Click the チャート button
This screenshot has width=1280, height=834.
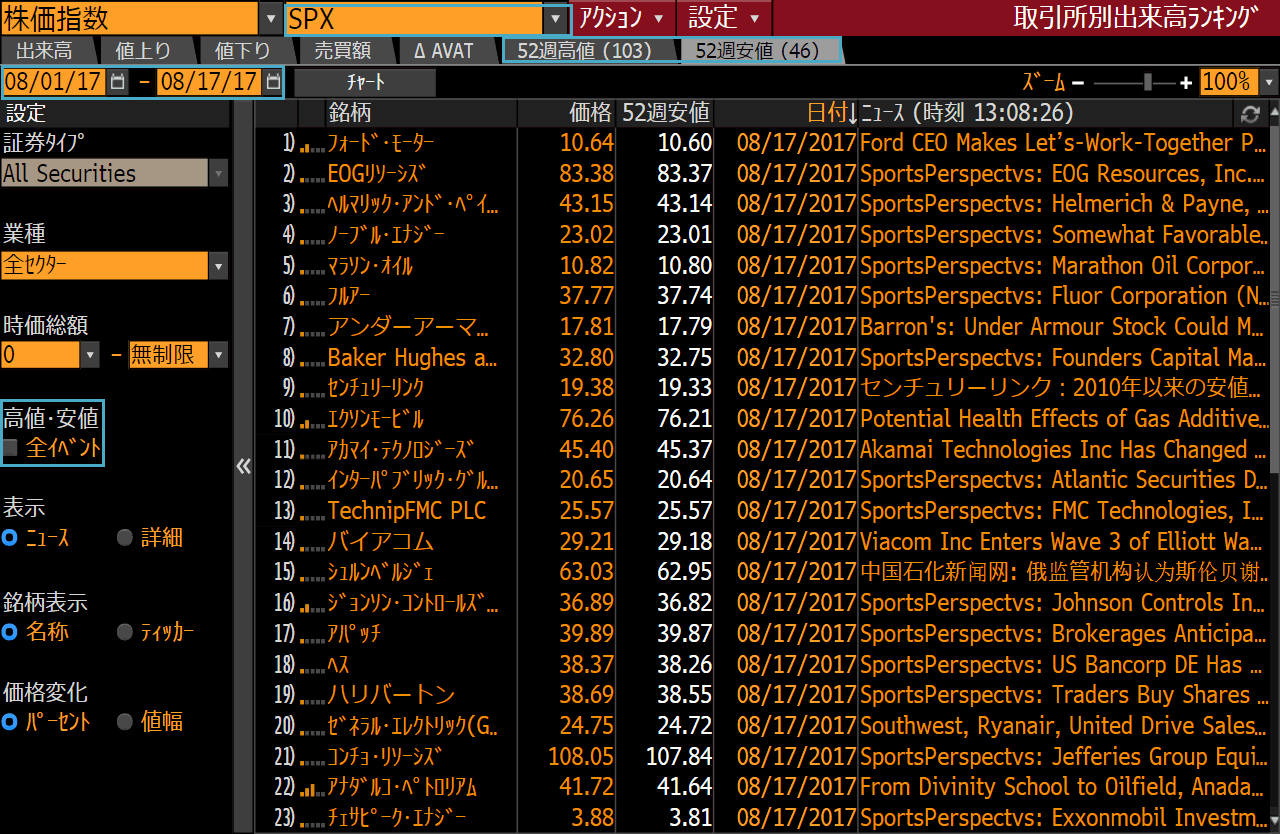point(365,82)
